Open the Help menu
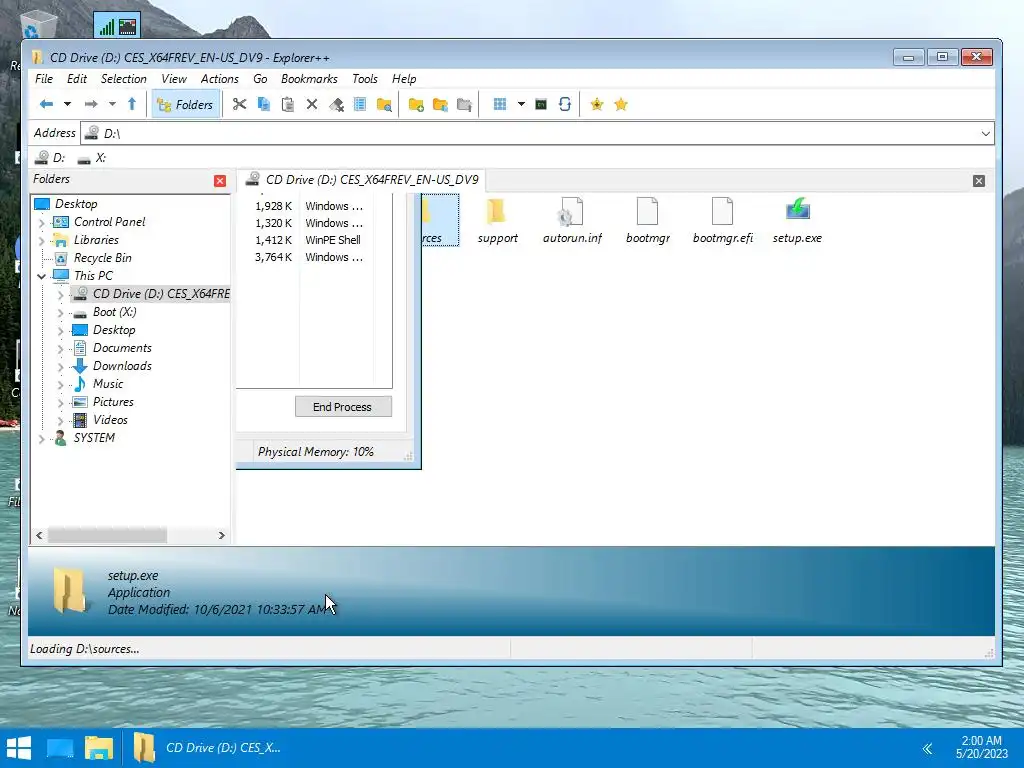Image resolution: width=1024 pixels, height=768 pixels. pos(404,78)
